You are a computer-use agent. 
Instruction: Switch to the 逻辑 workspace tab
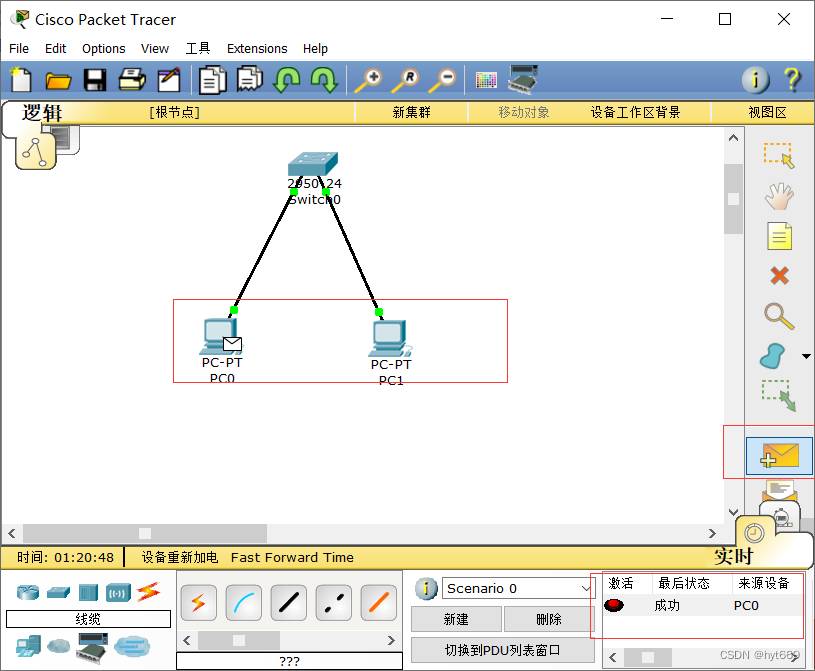click(x=42, y=113)
